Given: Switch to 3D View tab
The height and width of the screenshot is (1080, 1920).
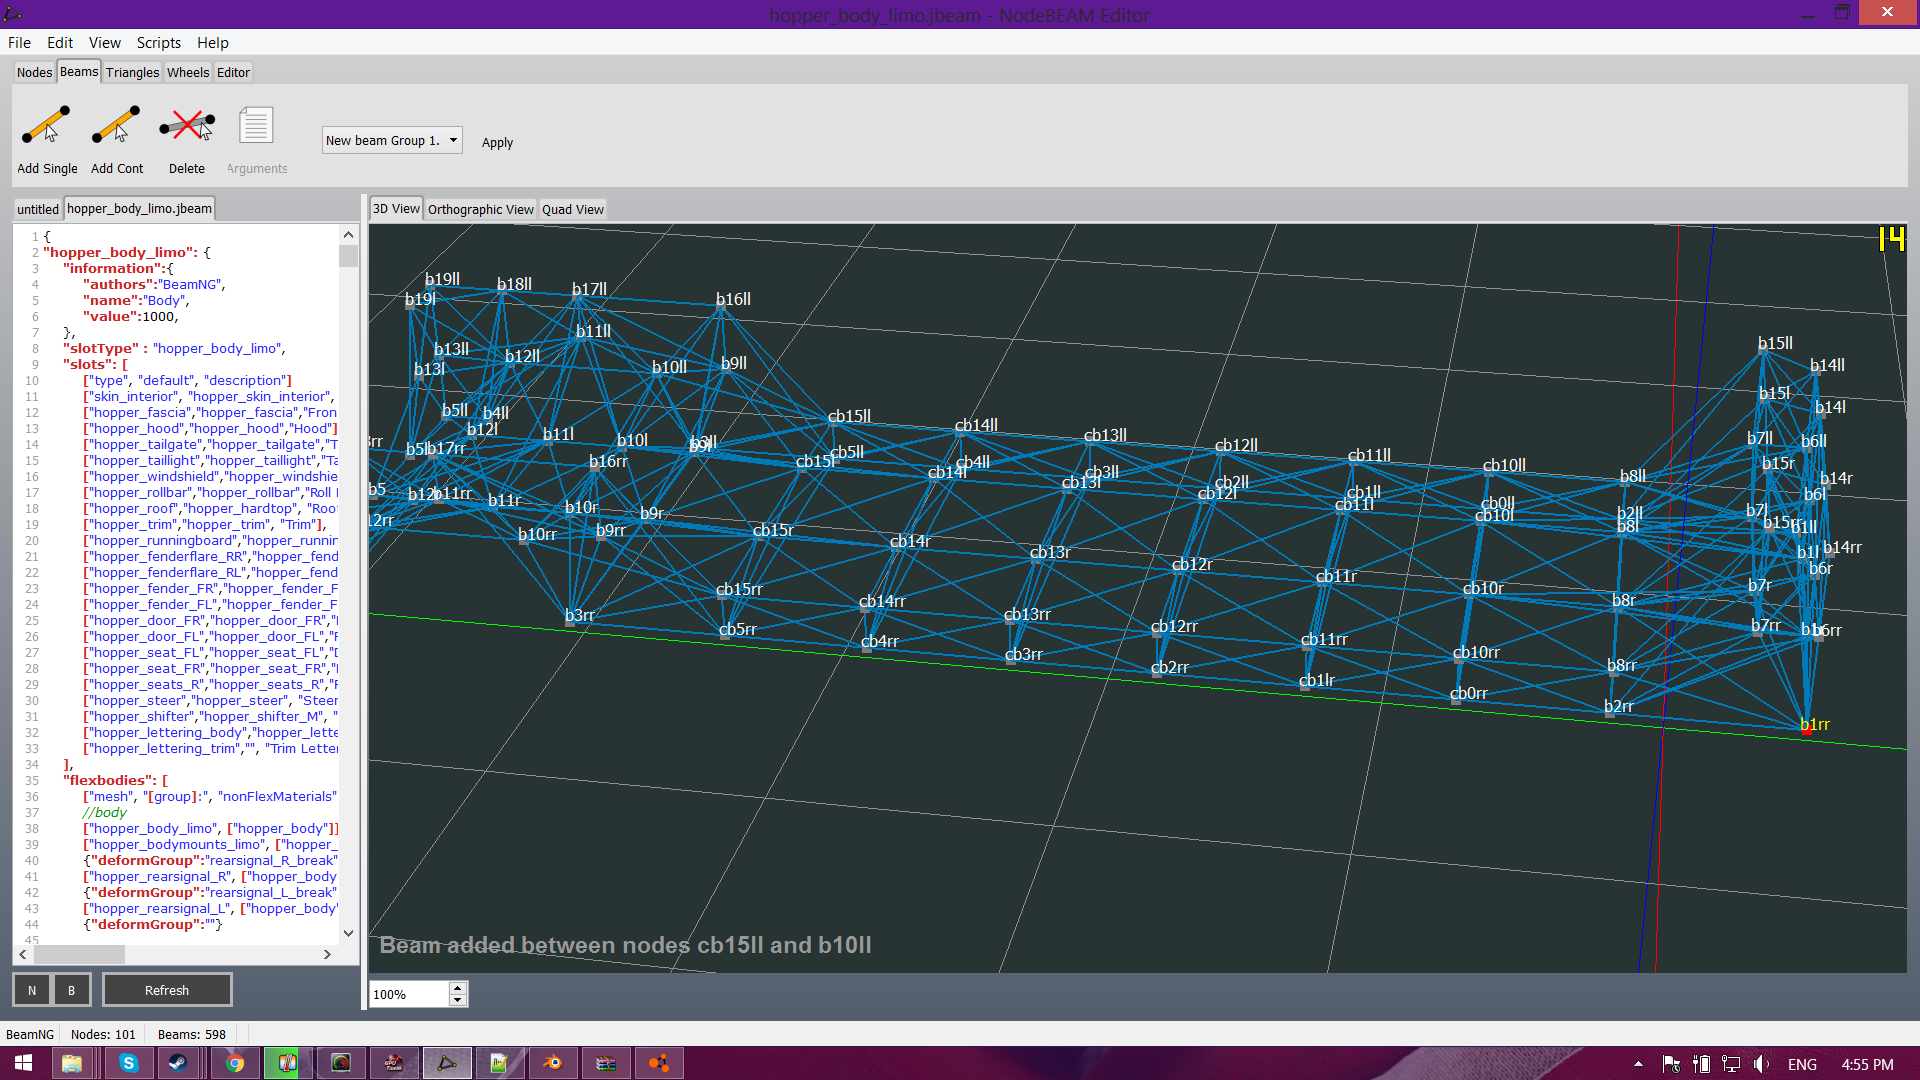Looking at the screenshot, I should coord(396,208).
